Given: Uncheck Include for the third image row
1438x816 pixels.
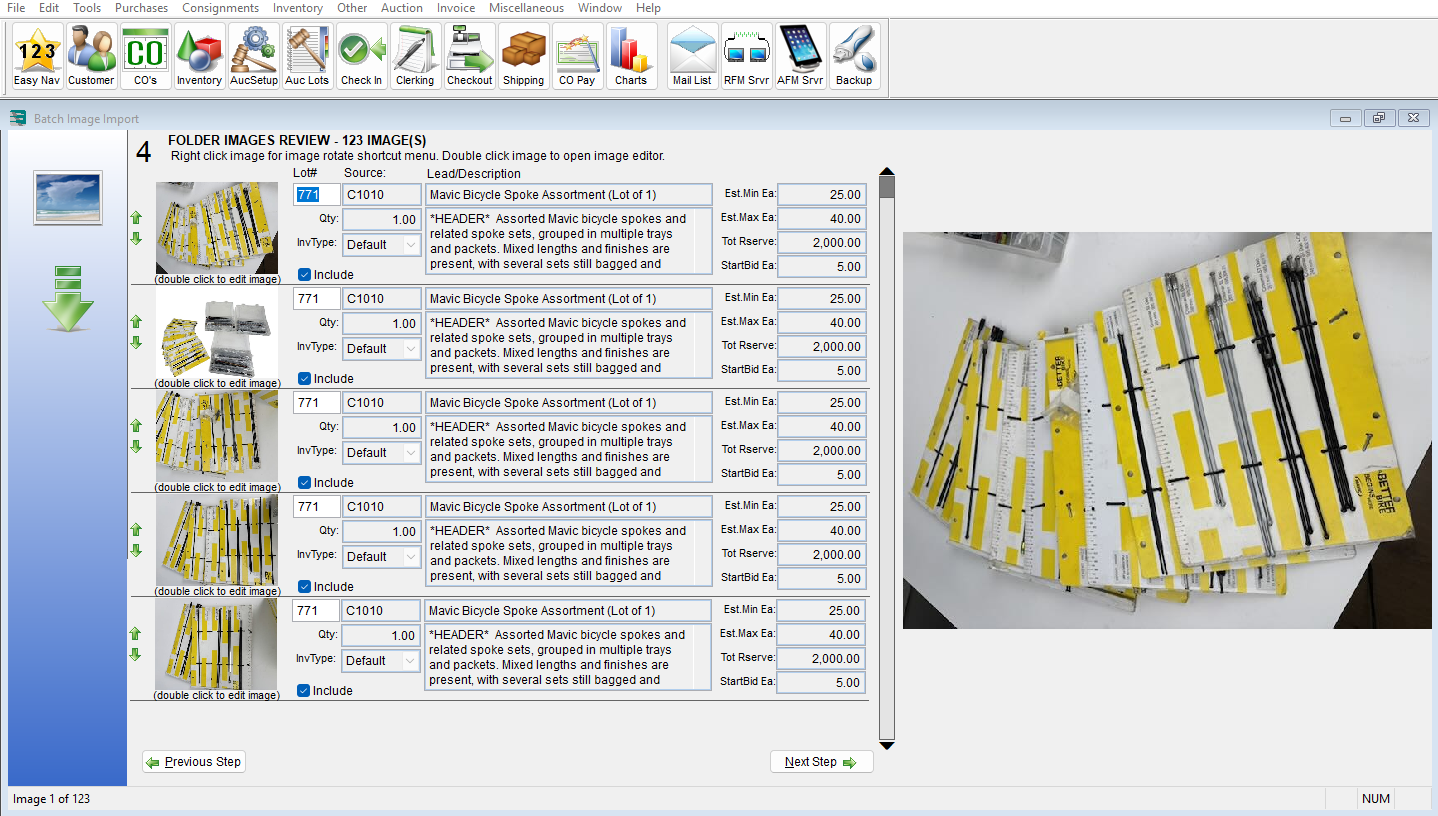Looking at the screenshot, I should (x=304, y=482).
